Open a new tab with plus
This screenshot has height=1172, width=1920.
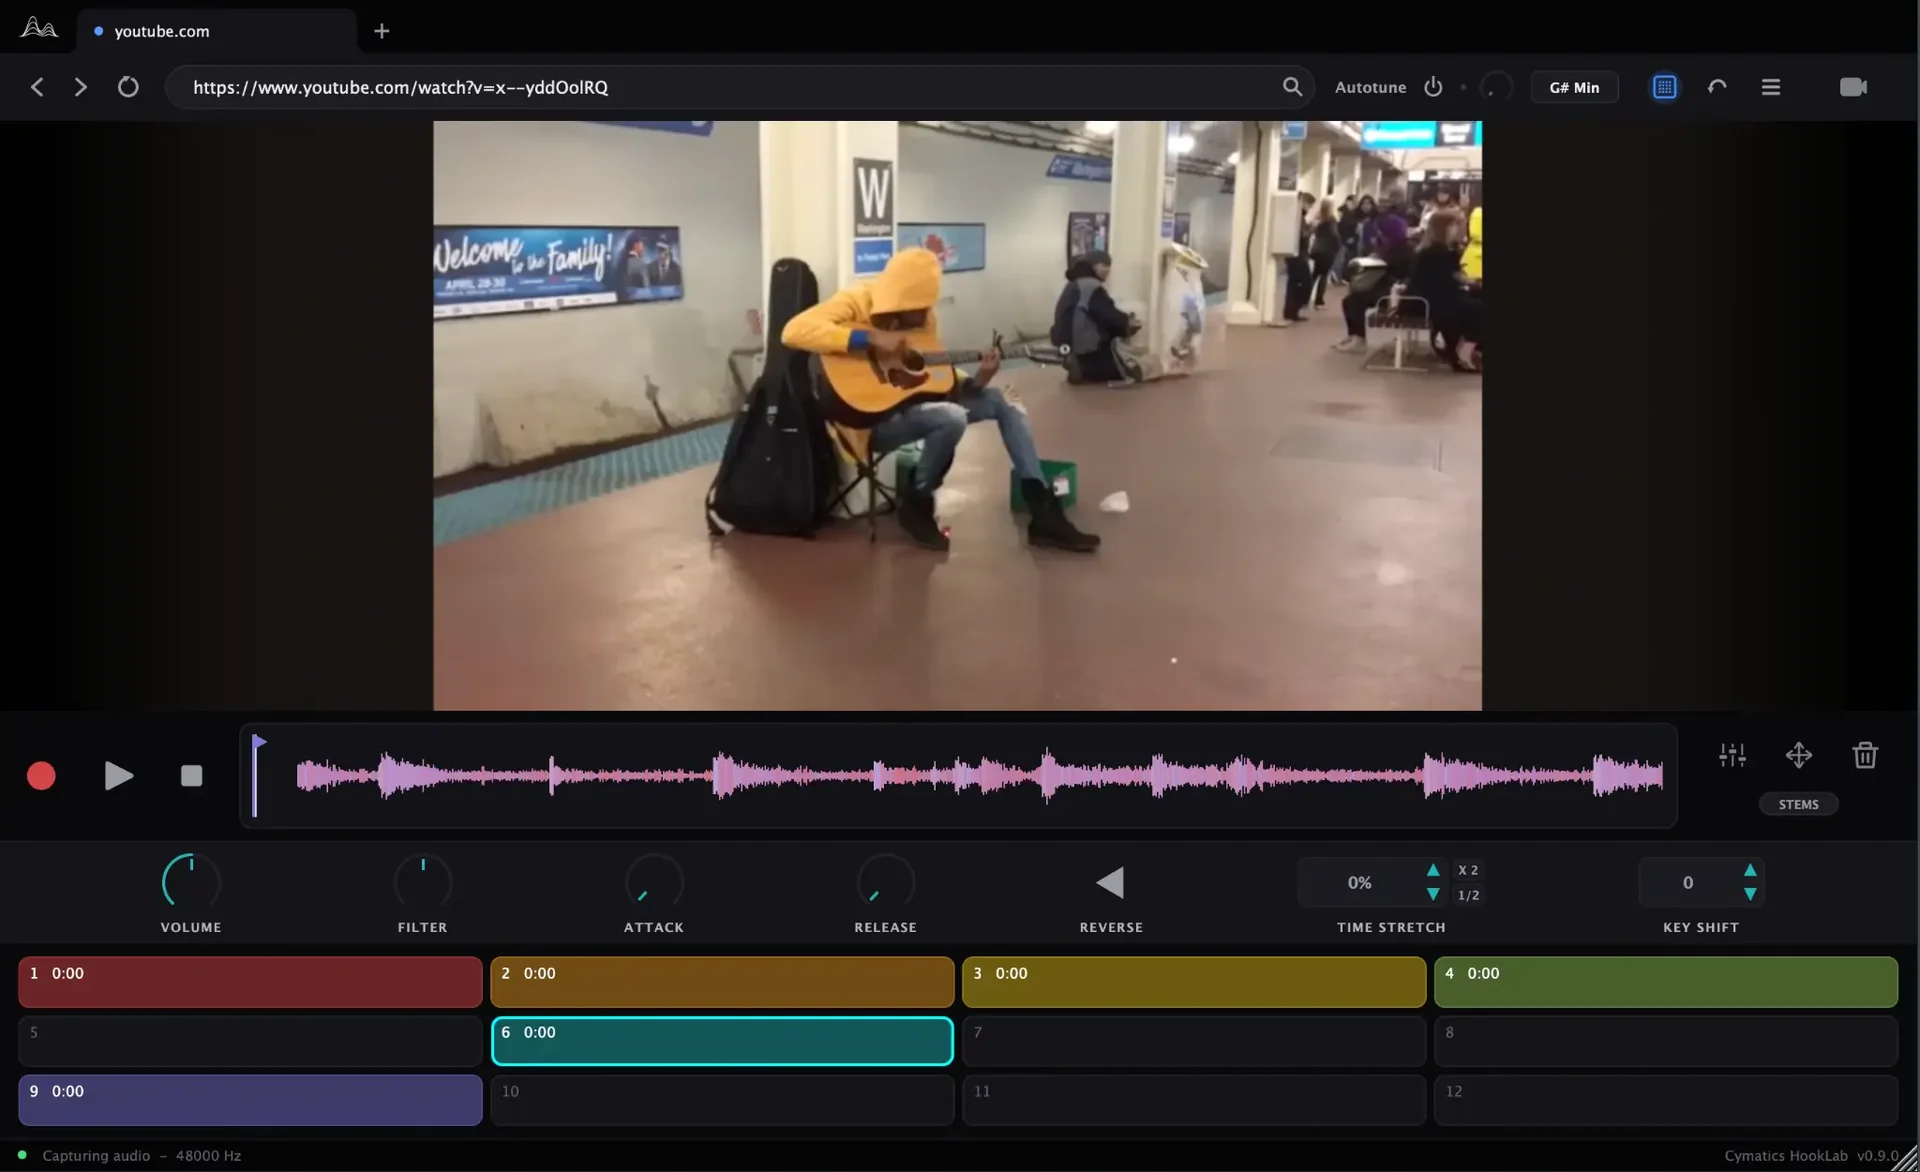tap(381, 31)
